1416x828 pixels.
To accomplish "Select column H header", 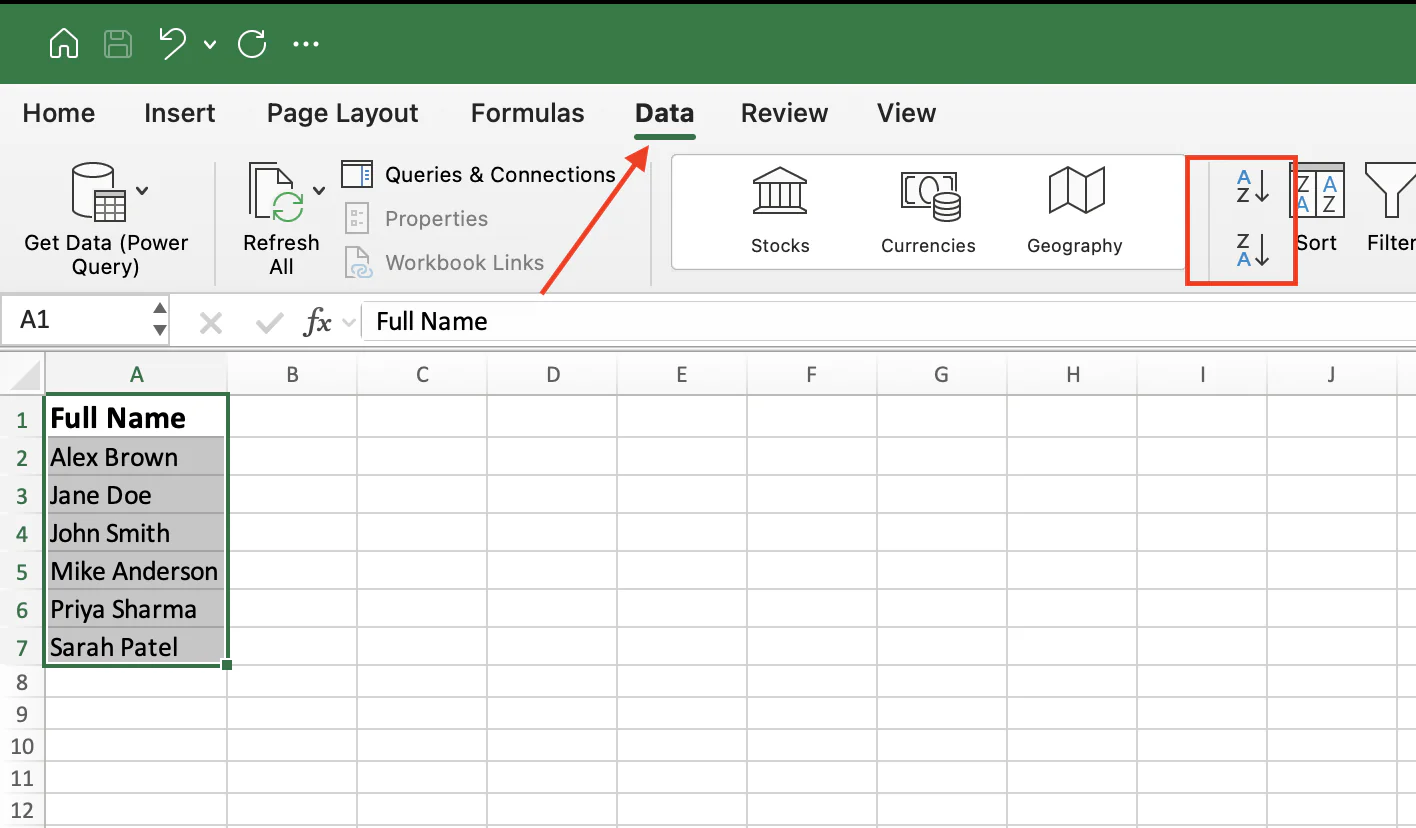I will [1072, 375].
